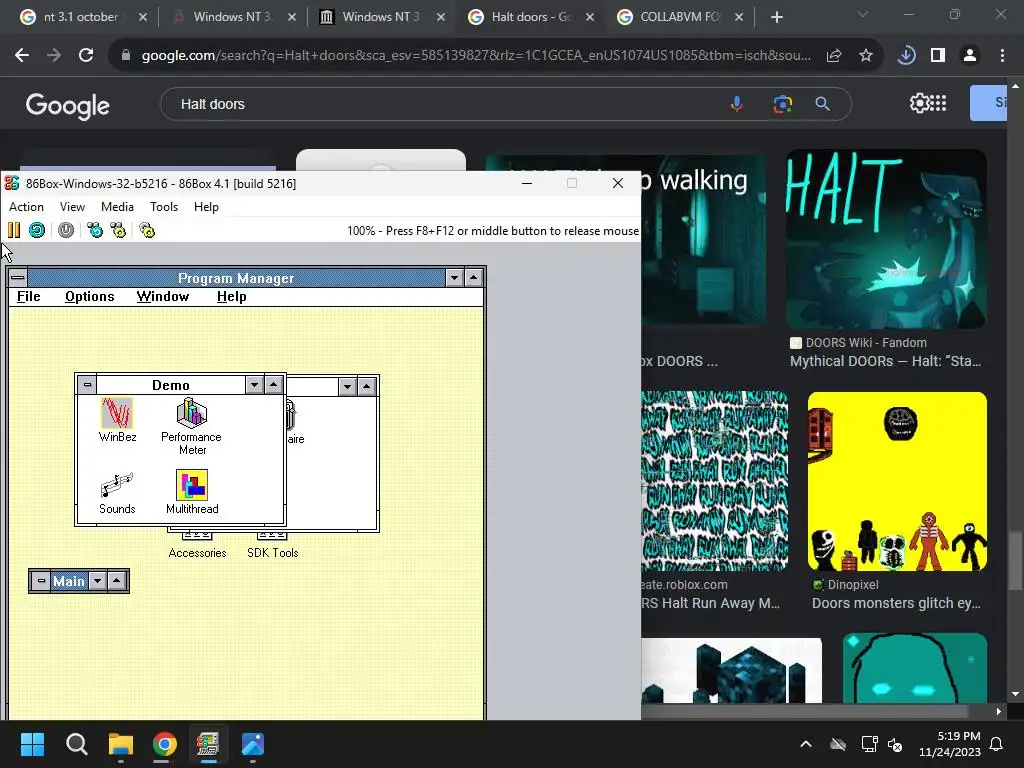Switch to the COLLABVM tab
Image resolution: width=1024 pixels, height=768 pixels.
(679, 17)
